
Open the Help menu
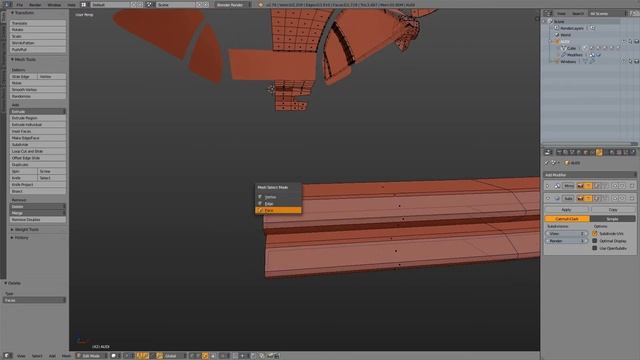click(71, 5)
